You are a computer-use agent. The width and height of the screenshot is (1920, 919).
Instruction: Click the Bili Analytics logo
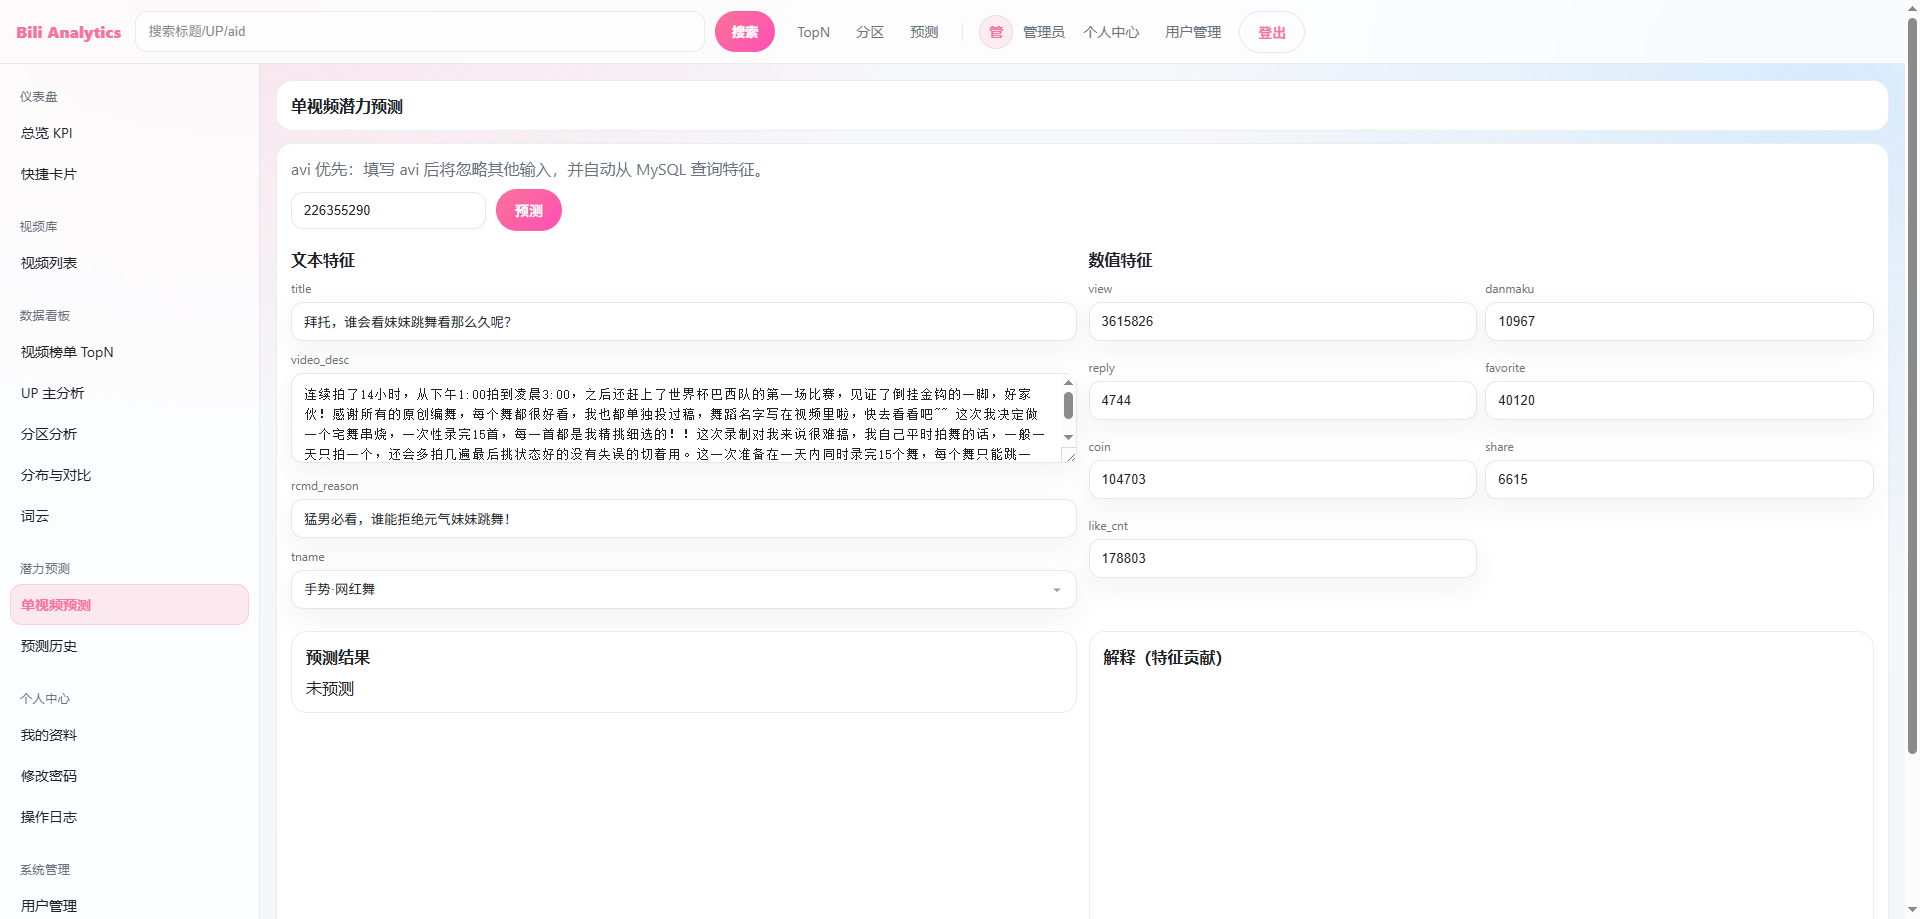(x=68, y=32)
